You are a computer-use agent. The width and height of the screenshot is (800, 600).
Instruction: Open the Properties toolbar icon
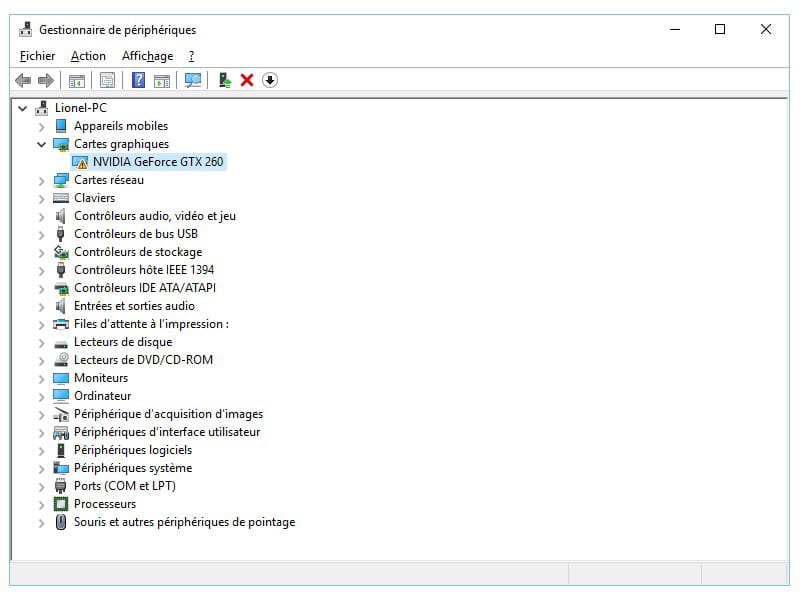tap(108, 80)
